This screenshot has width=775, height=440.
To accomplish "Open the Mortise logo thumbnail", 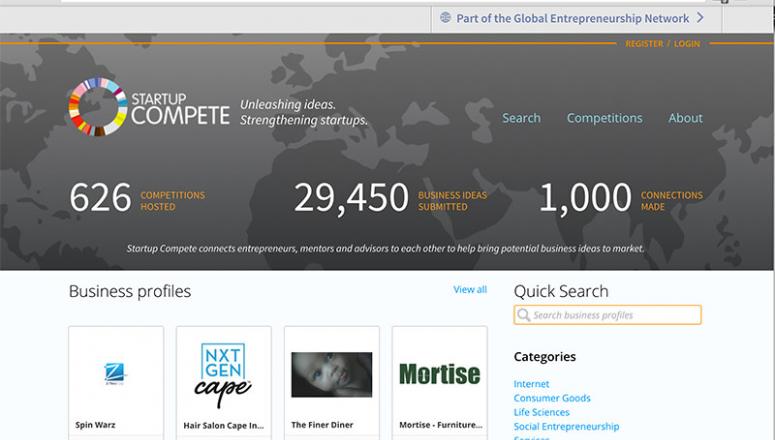I will click(x=439, y=374).
